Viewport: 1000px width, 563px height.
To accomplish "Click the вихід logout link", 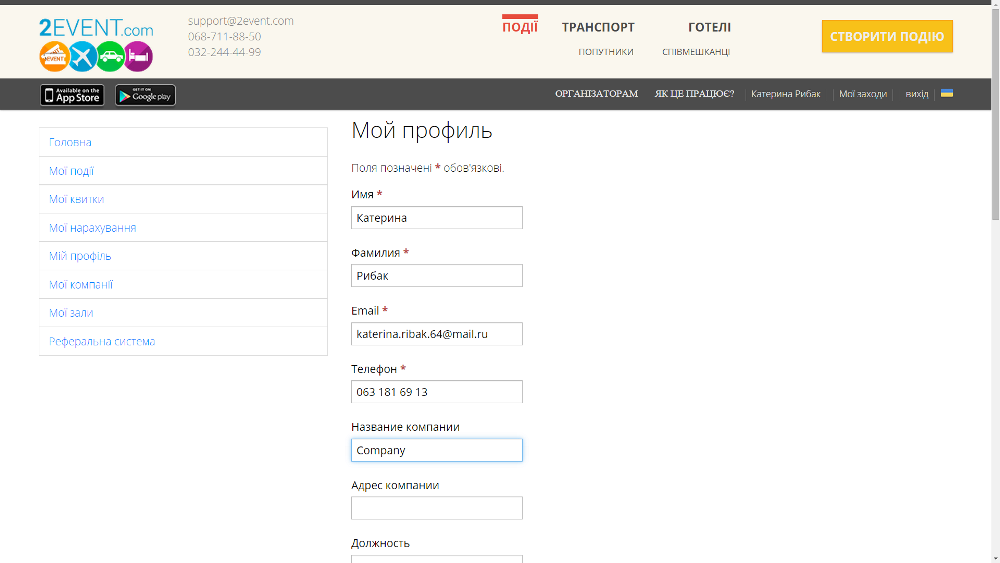I will point(916,94).
